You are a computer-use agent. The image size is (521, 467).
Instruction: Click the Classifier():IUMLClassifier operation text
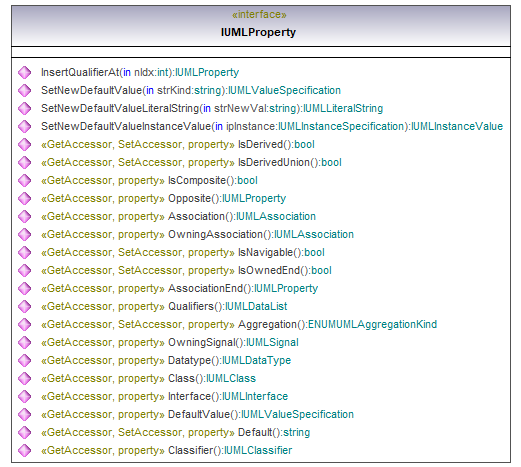pyautogui.click(x=230, y=450)
